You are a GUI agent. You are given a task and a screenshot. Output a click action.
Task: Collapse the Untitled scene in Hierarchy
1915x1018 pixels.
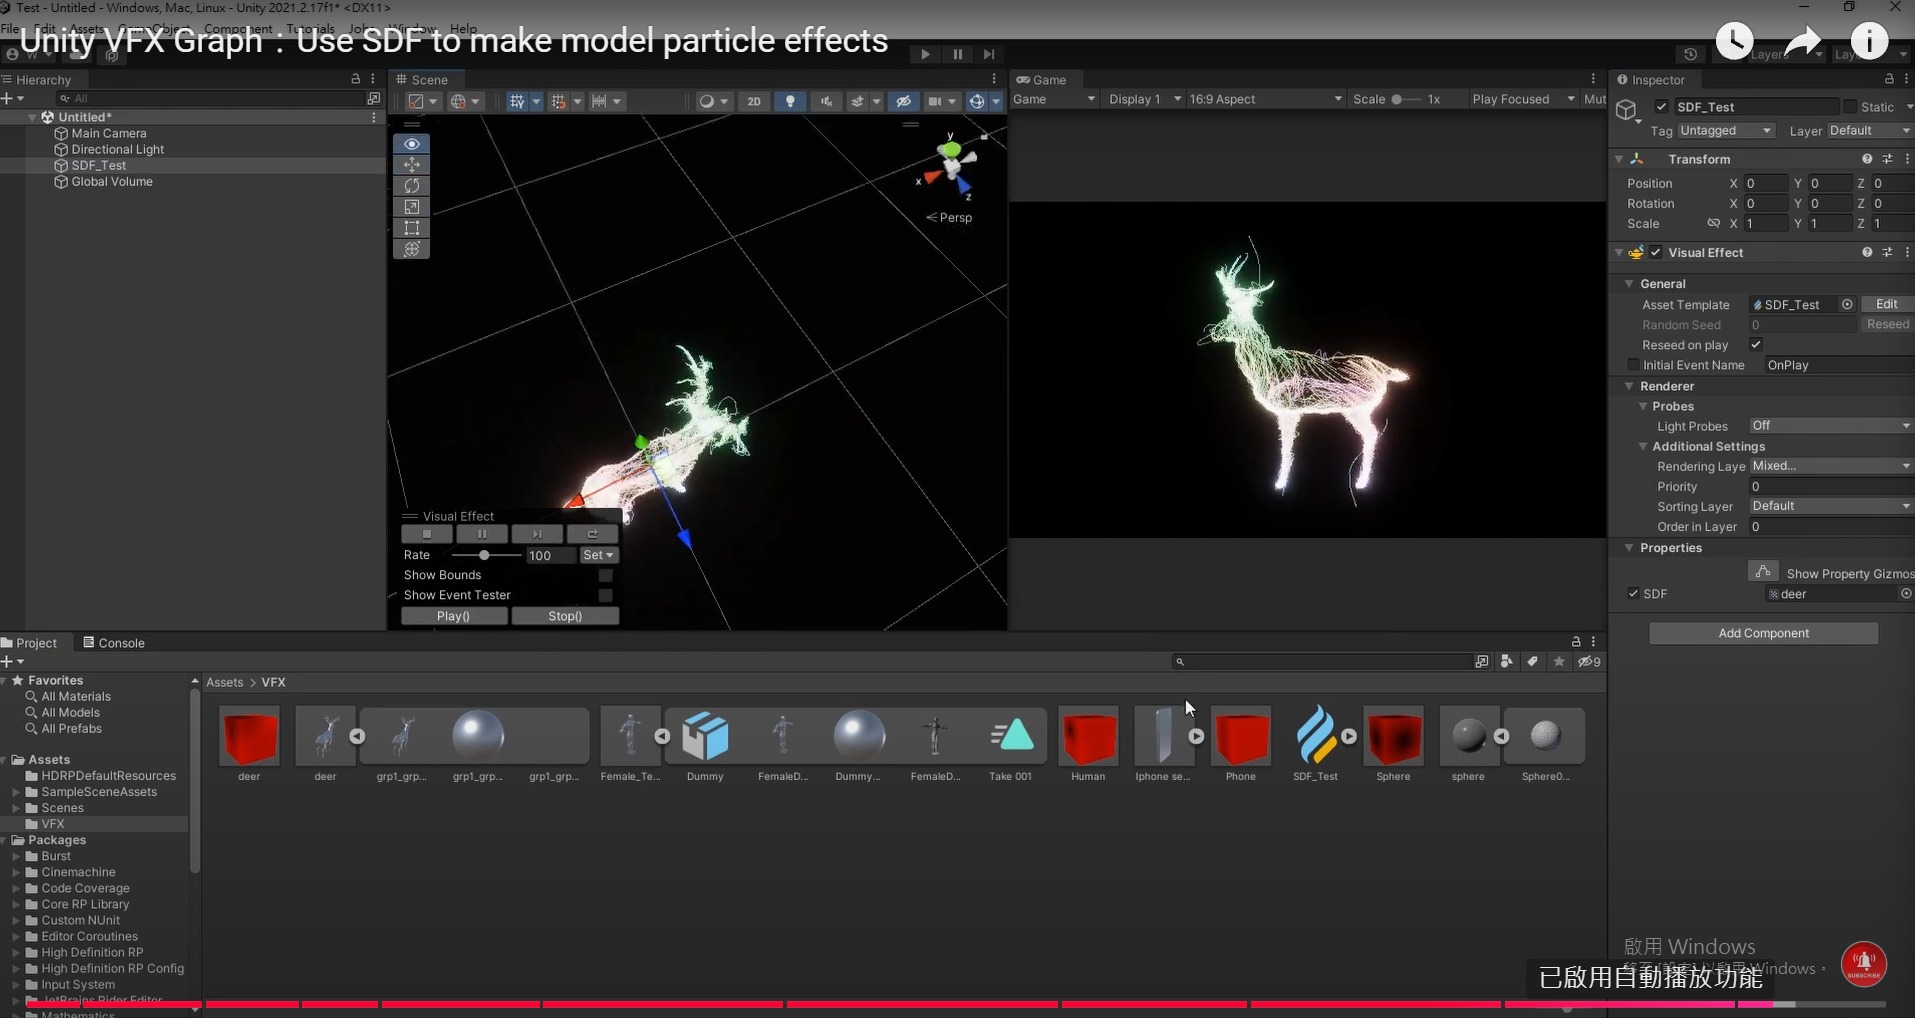[x=33, y=117]
